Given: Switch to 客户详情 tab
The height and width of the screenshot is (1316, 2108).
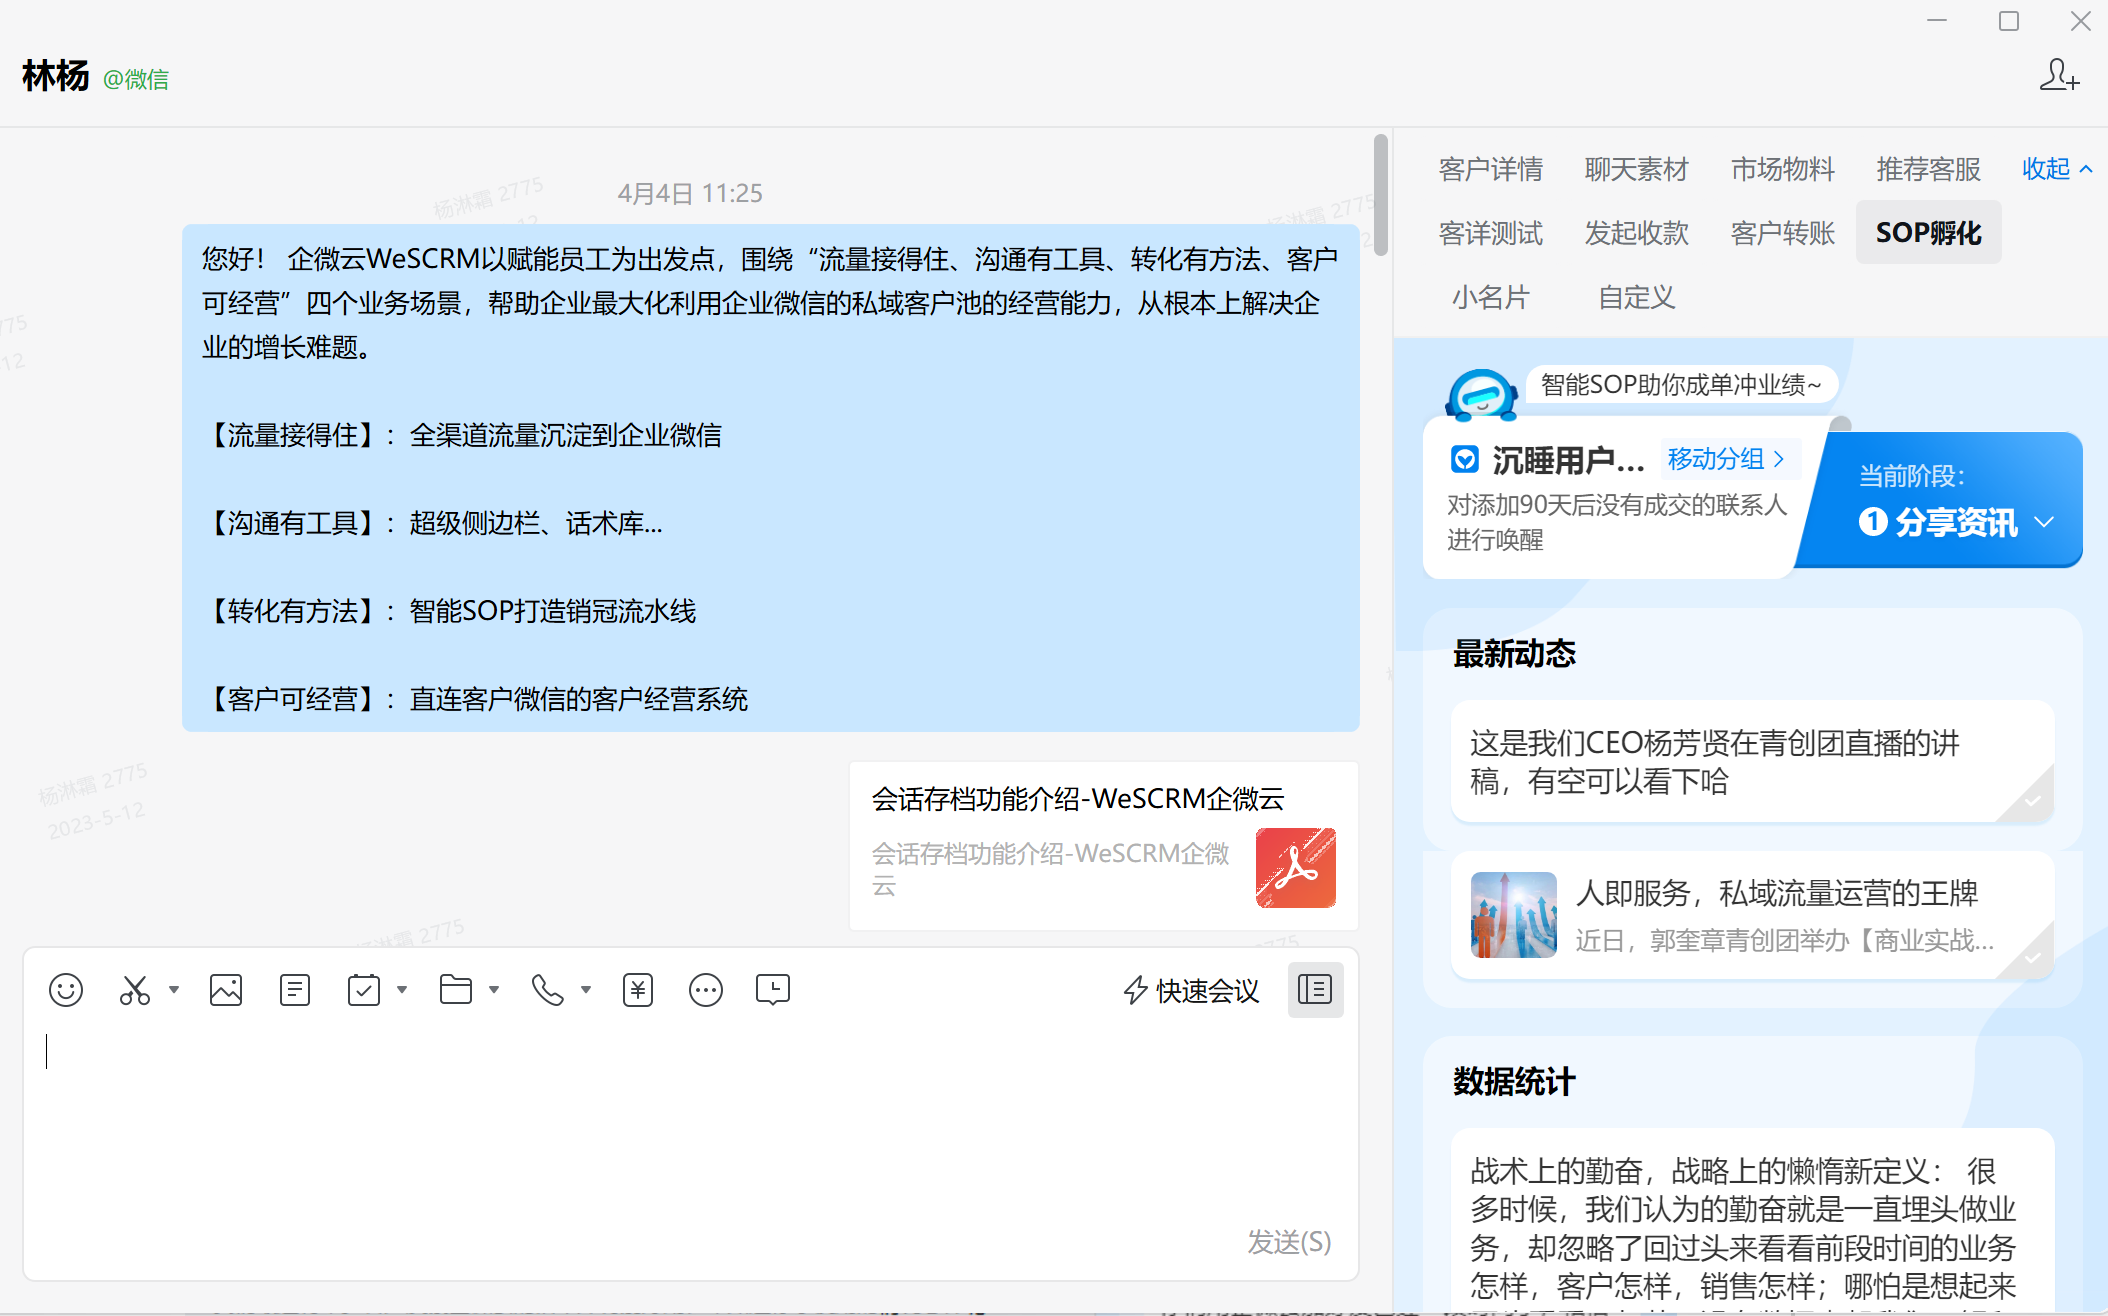Looking at the screenshot, I should (1491, 169).
